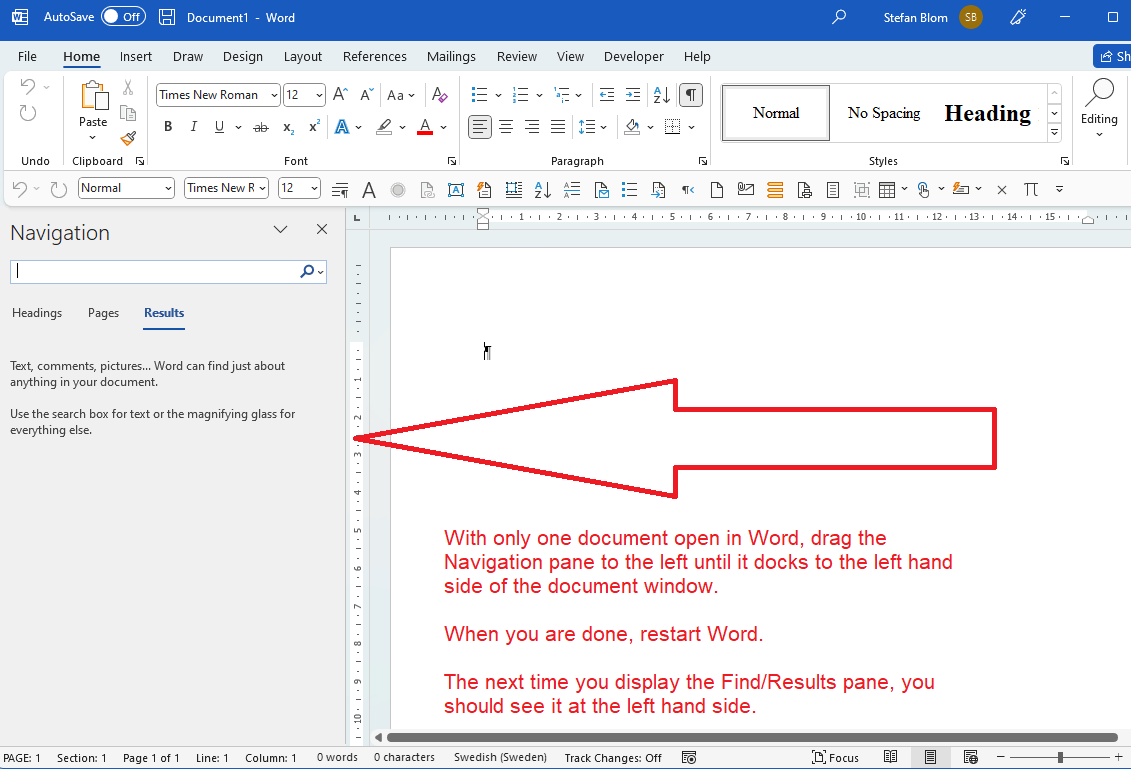Apply superscript formatting

click(314, 127)
